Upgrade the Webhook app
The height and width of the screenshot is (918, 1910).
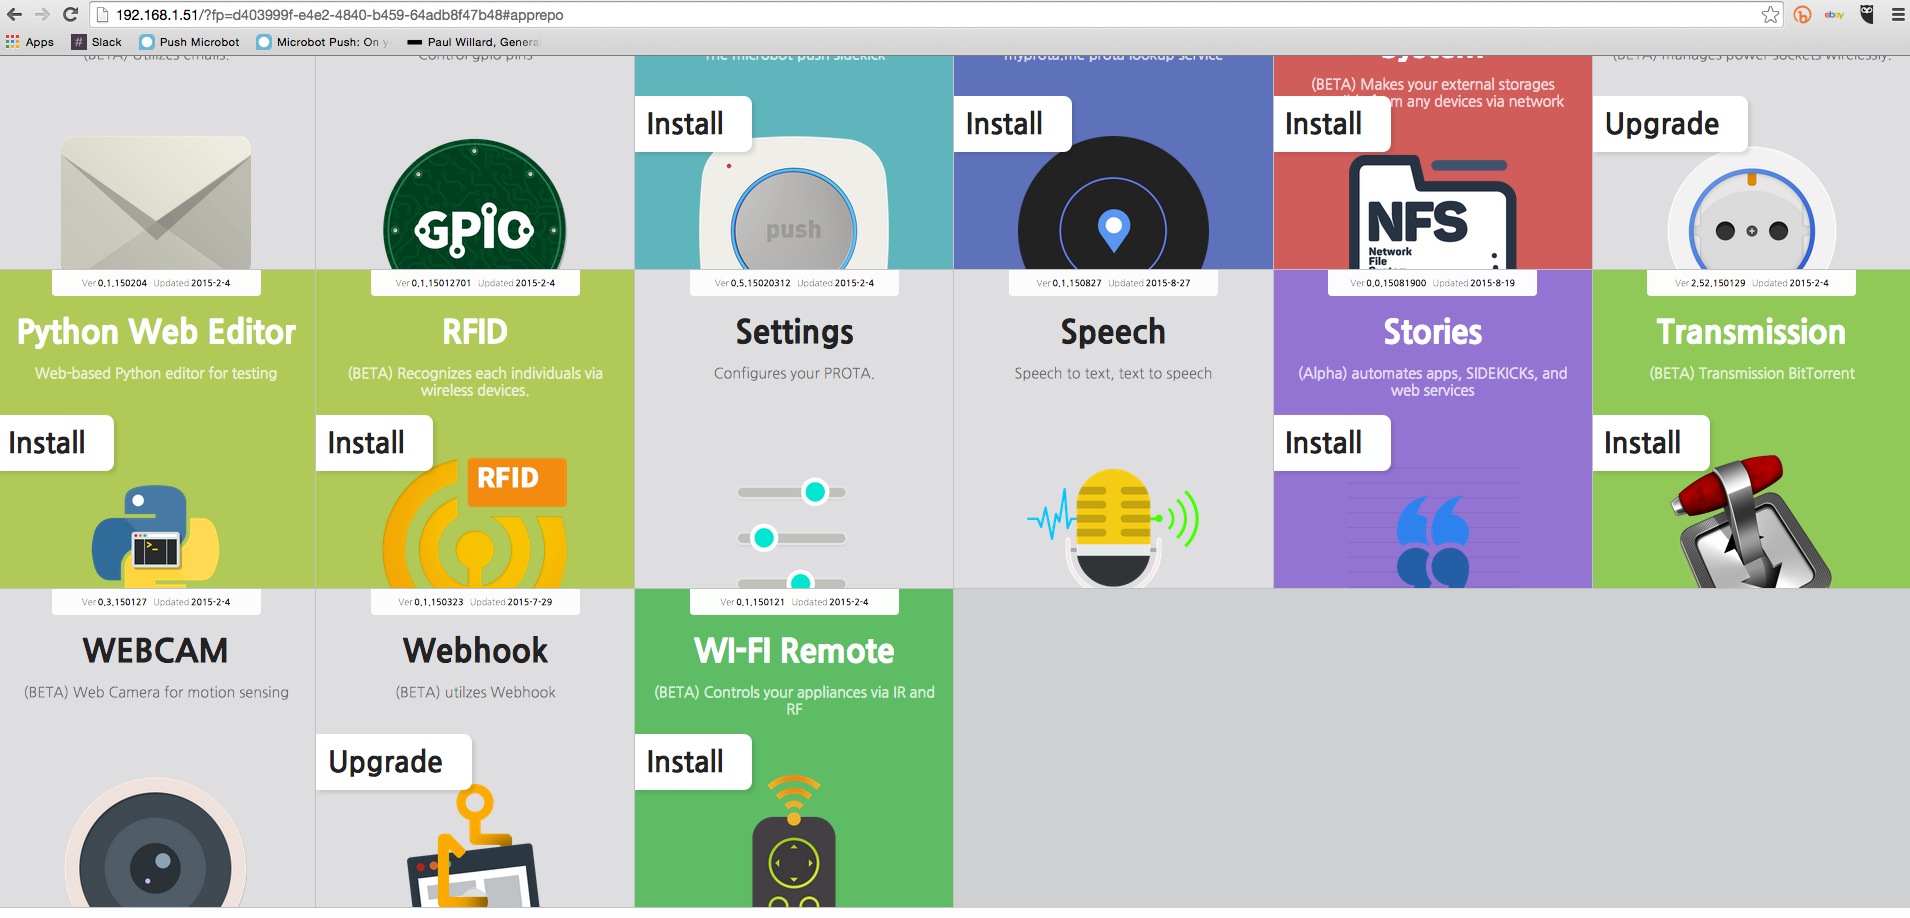click(394, 762)
